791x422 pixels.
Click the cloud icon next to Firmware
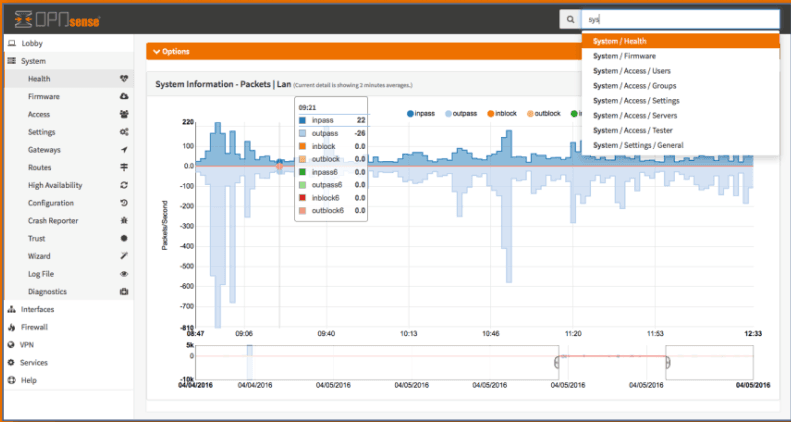(x=123, y=97)
